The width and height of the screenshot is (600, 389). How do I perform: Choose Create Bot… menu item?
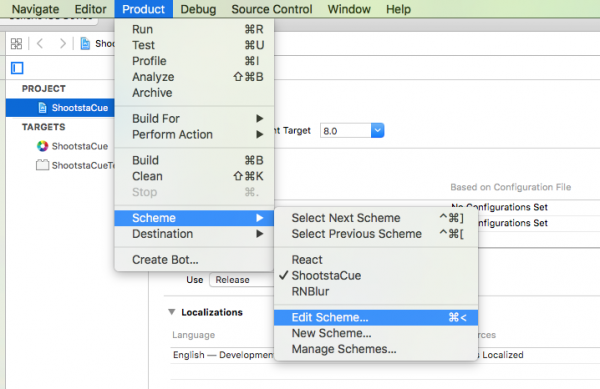point(194,260)
